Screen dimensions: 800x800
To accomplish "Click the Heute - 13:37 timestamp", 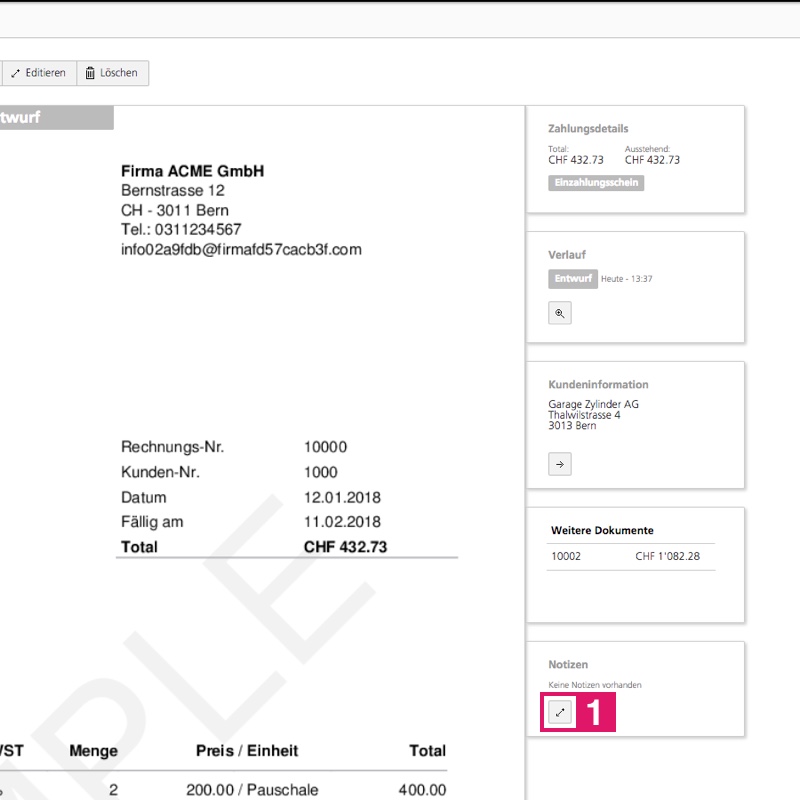I will (626, 279).
